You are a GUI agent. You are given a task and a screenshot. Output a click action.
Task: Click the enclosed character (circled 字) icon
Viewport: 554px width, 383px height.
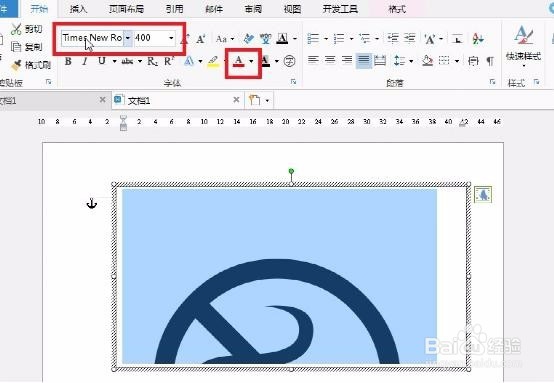(x=290, y=61)
